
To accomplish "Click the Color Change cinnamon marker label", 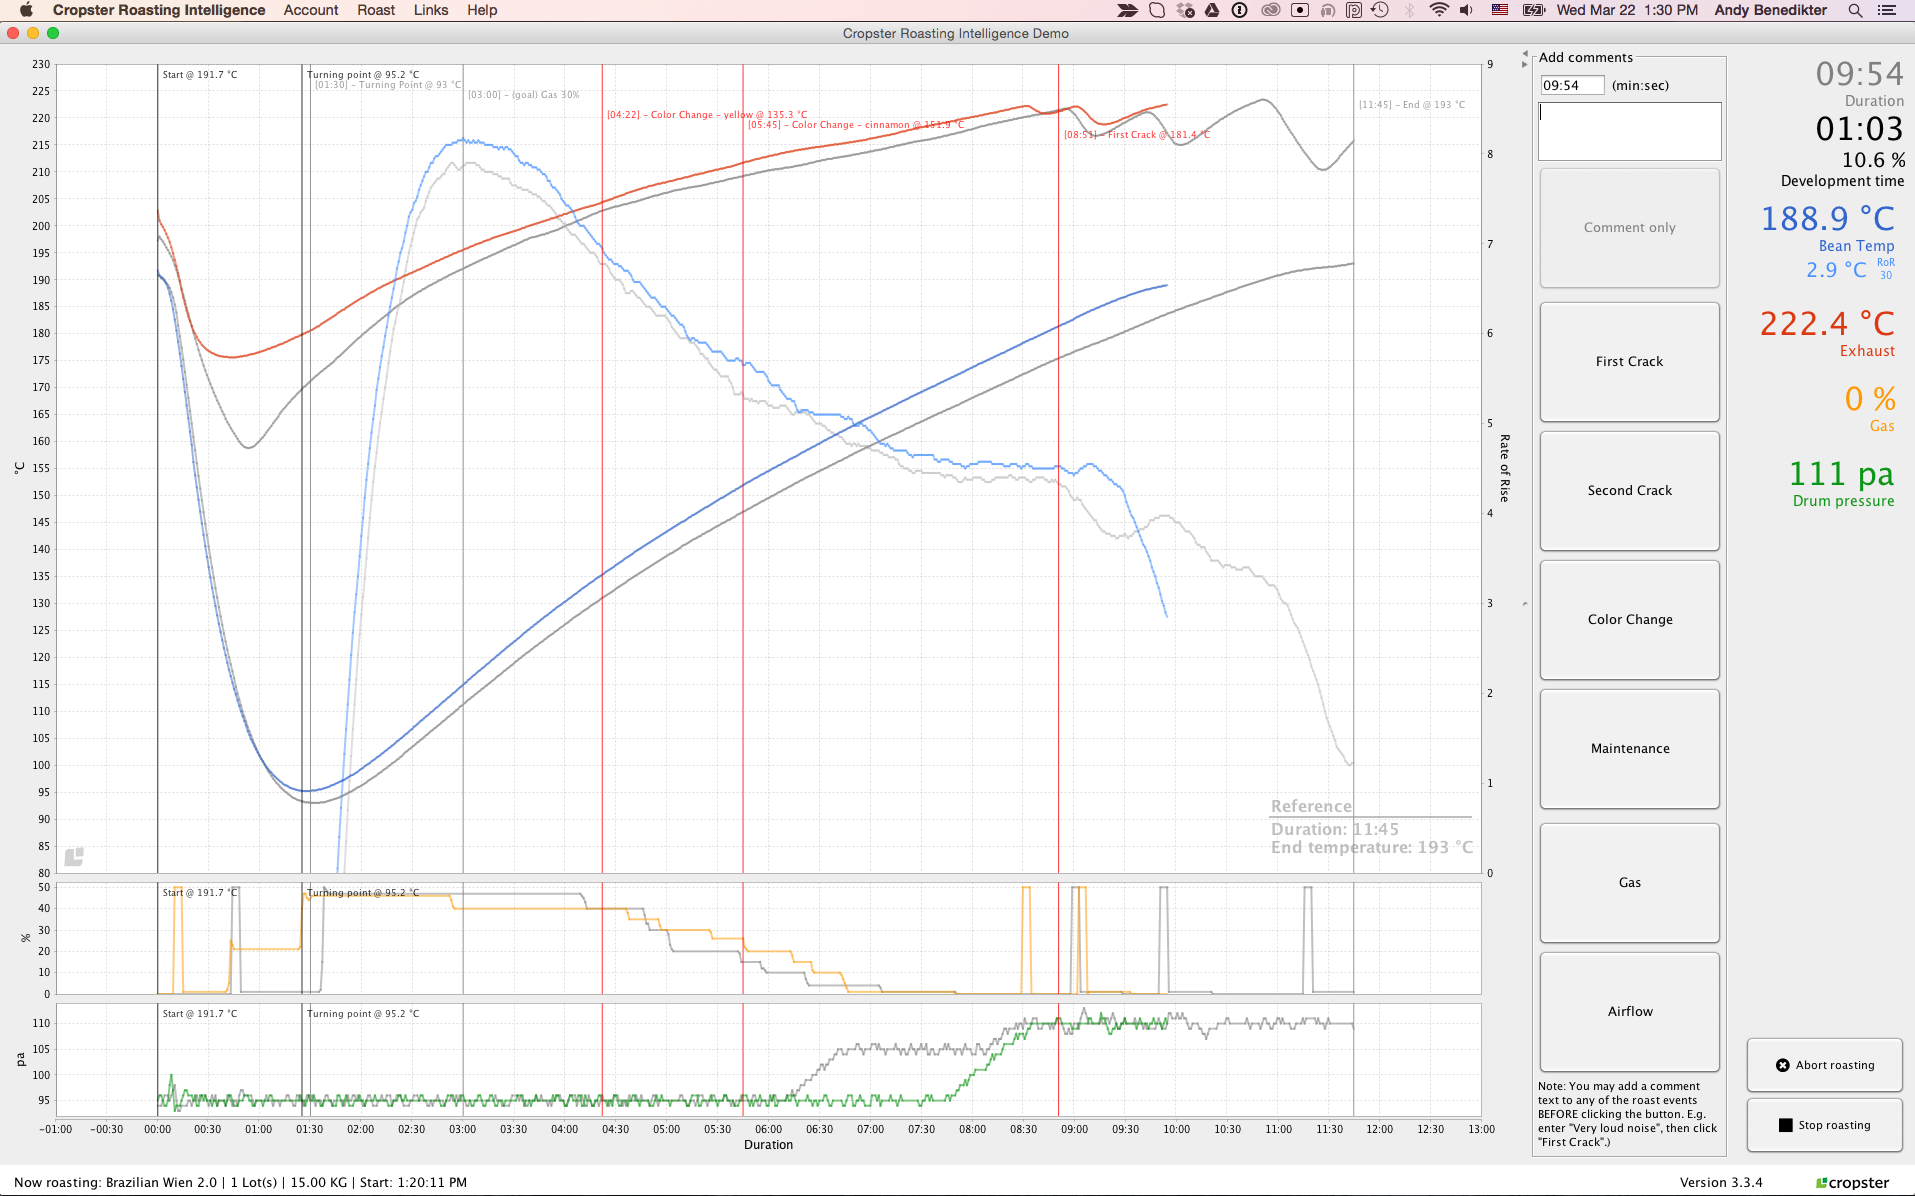I will (856, 125).
